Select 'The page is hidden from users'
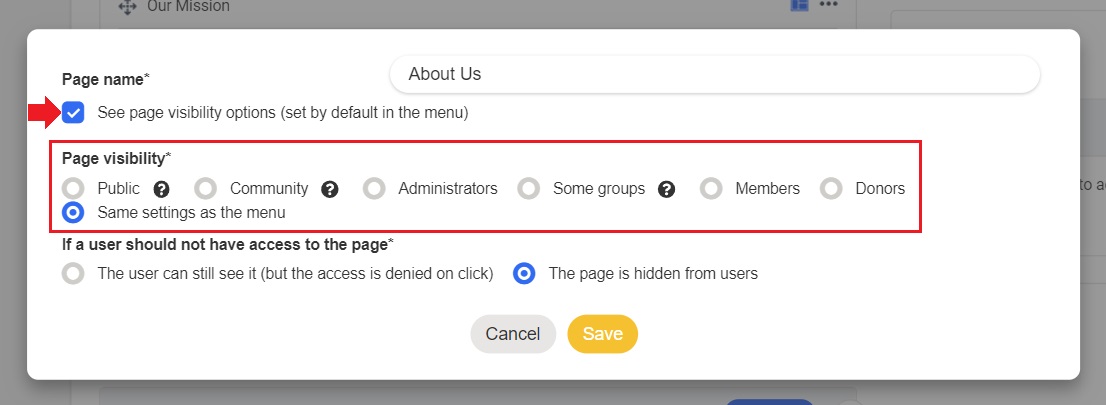1106x405 pixels. coord(525,273)
